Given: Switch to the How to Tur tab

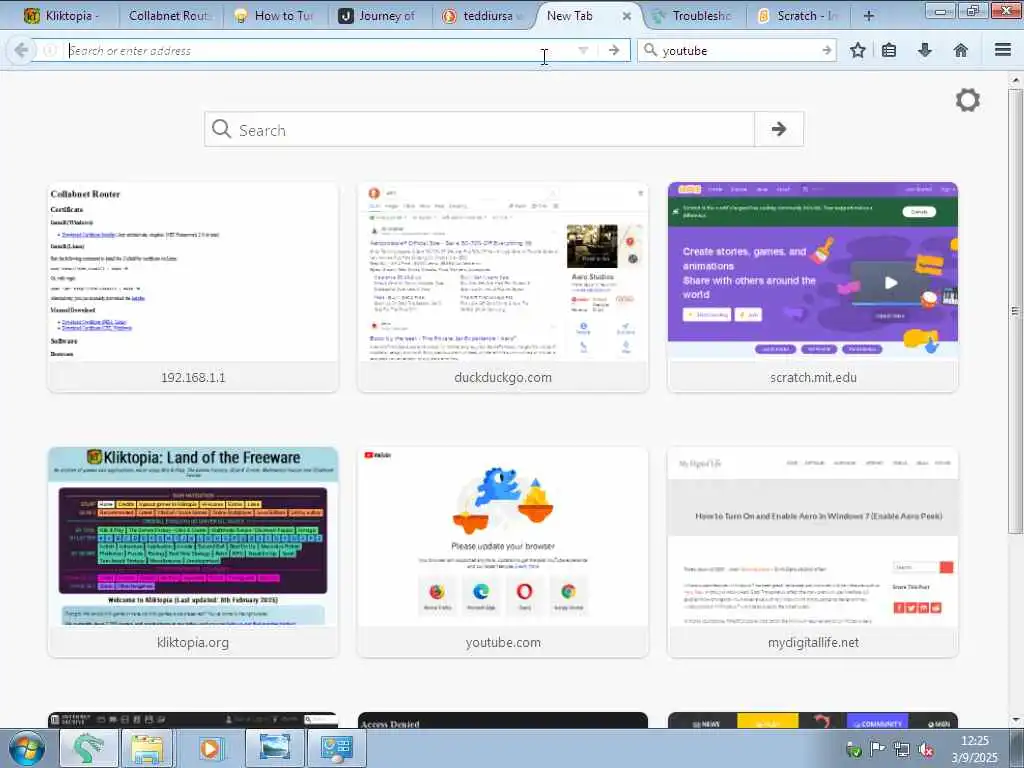Looking at the screenshot, I should [274, 16].
